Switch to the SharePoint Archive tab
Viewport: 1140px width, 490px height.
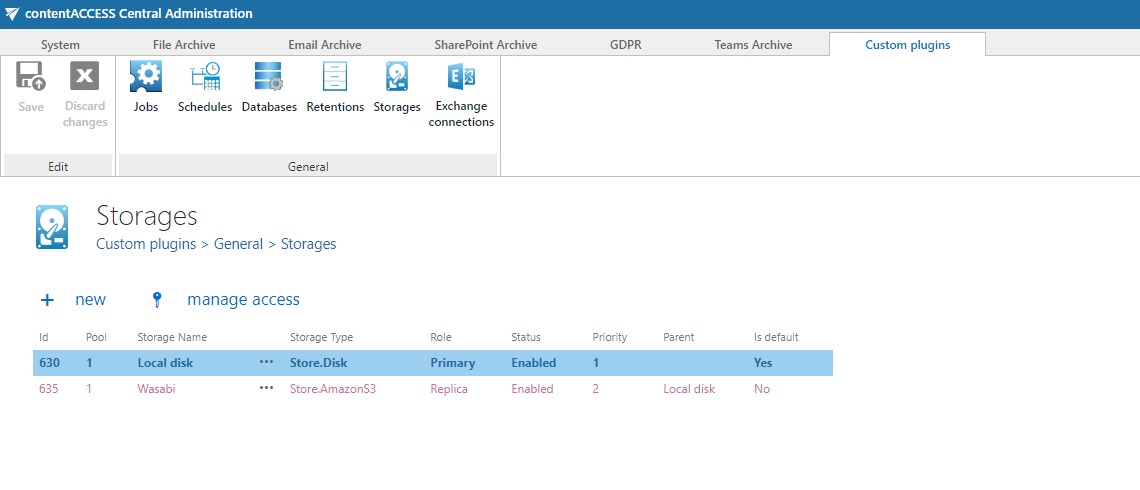click(x=486, y=44)
